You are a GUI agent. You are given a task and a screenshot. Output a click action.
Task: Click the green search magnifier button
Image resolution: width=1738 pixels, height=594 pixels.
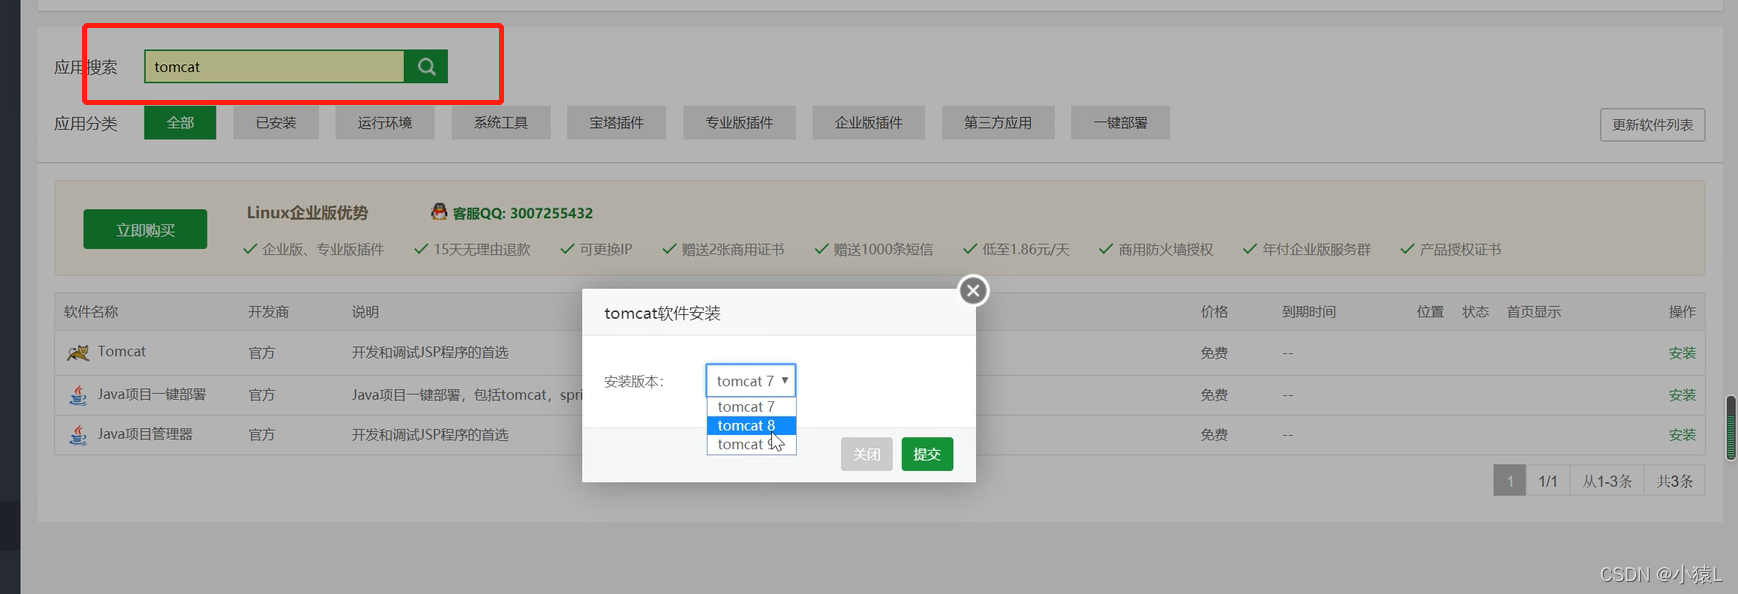[x=426, y=67]
